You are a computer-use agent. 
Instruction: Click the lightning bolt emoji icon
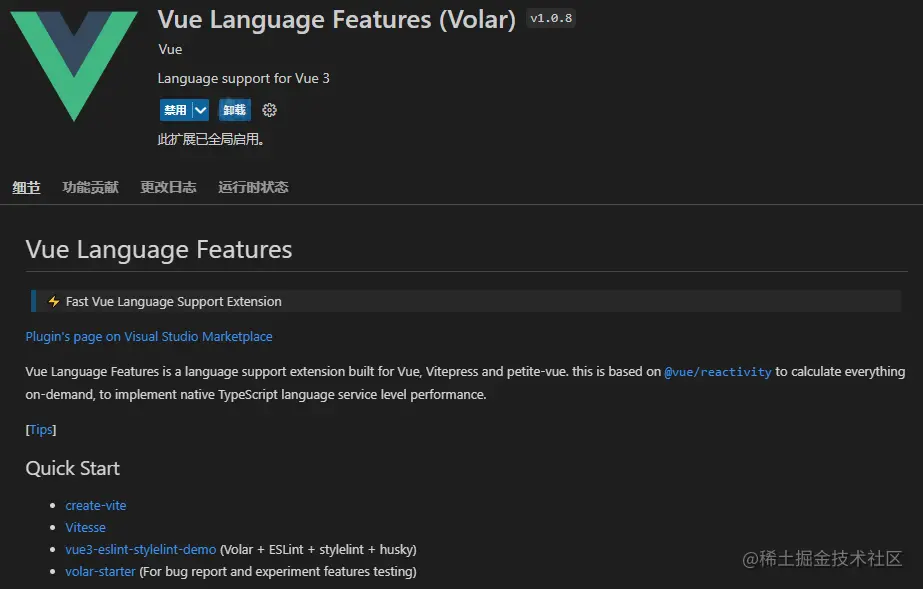coord(54,302)
